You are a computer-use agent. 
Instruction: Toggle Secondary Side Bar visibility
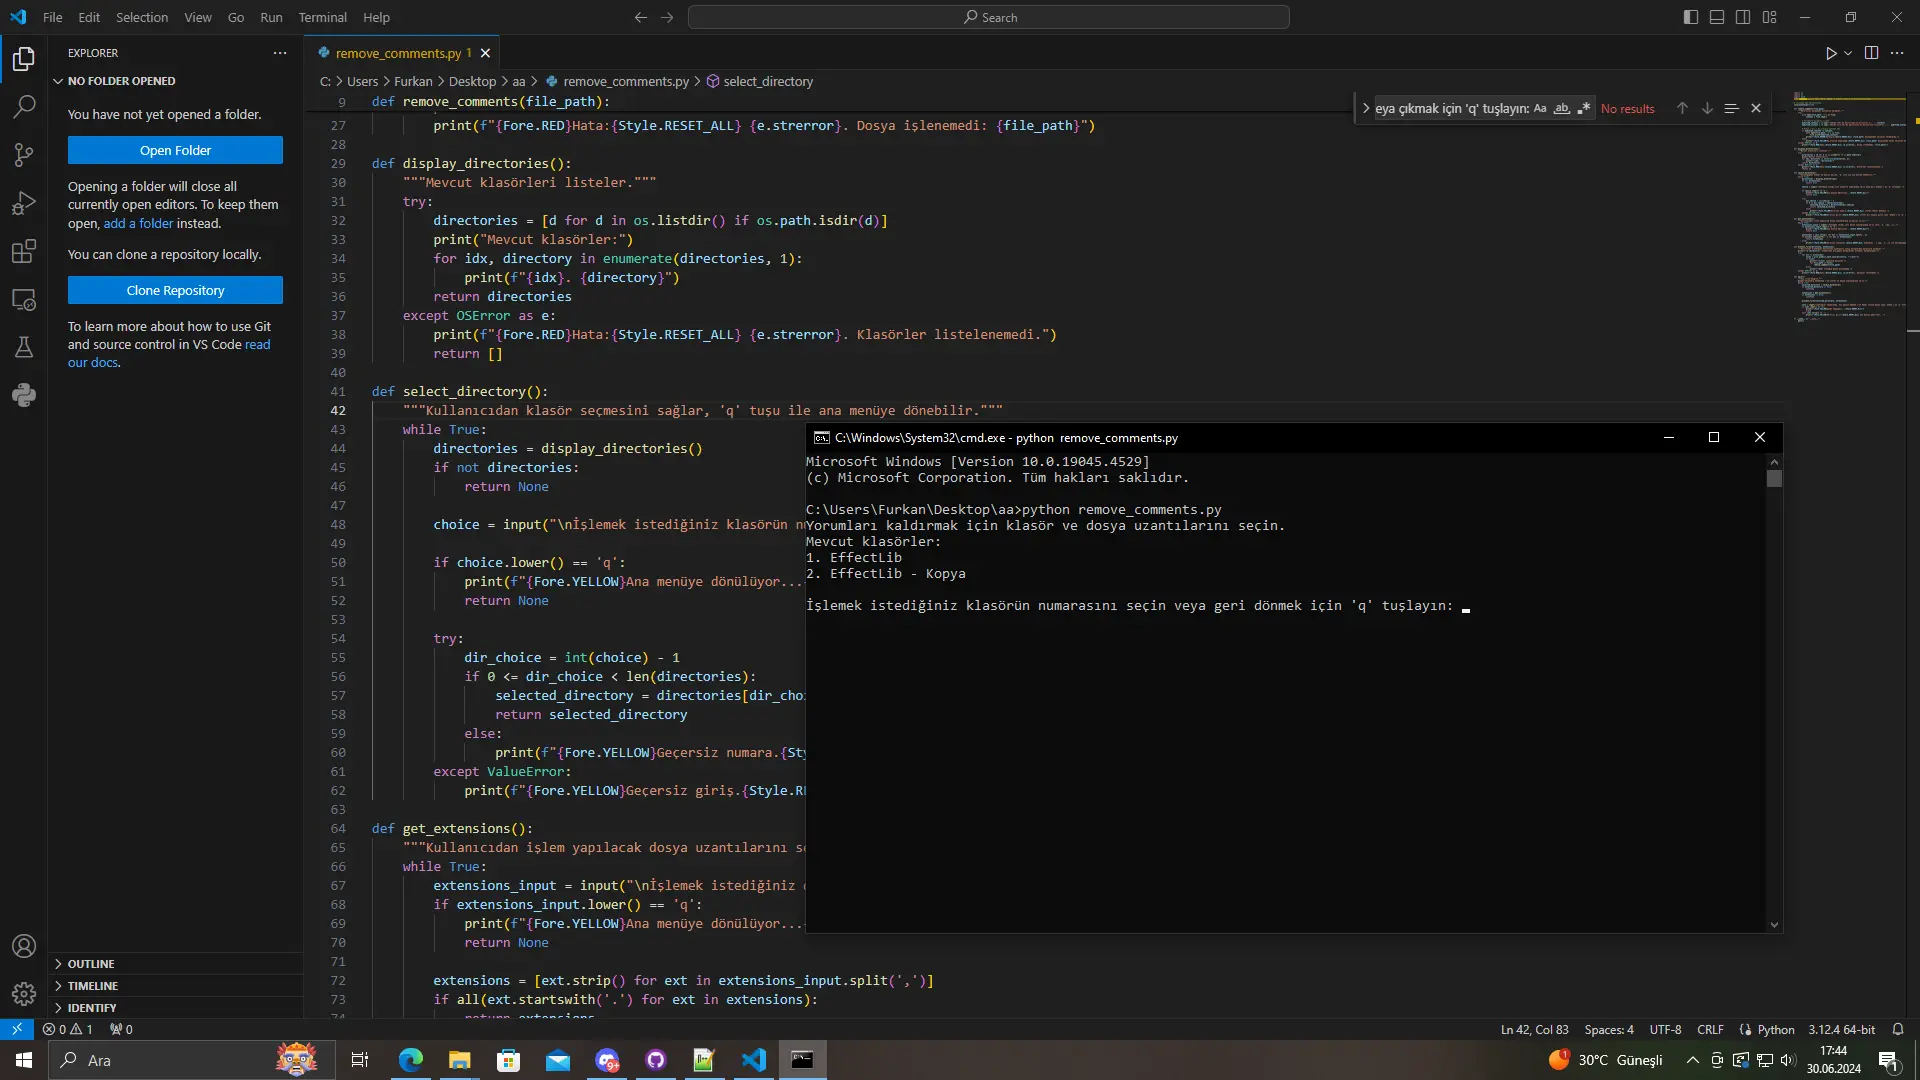tap(1743, 17)
